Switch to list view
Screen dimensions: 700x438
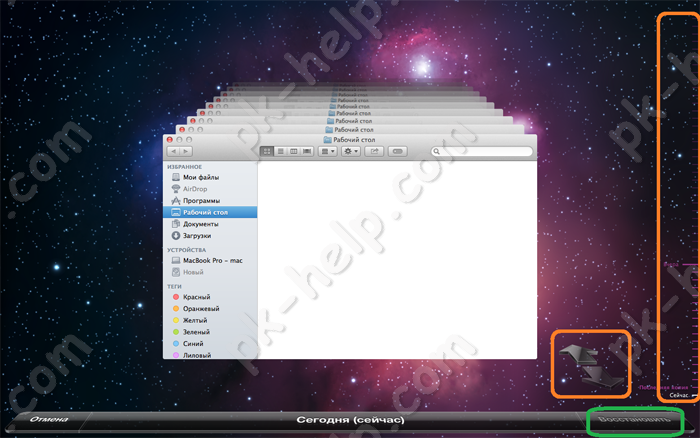point(280,152)
